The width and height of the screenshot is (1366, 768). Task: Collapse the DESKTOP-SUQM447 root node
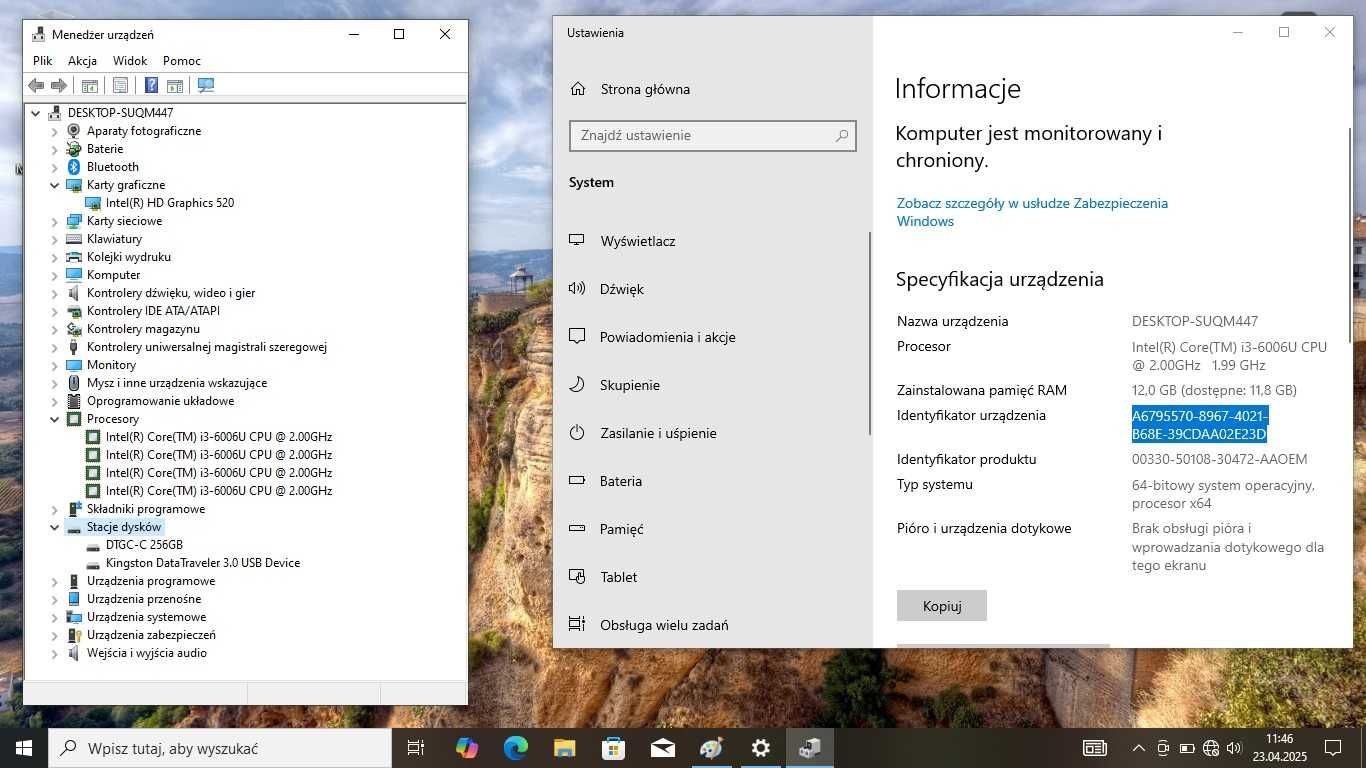coord(36,113)
